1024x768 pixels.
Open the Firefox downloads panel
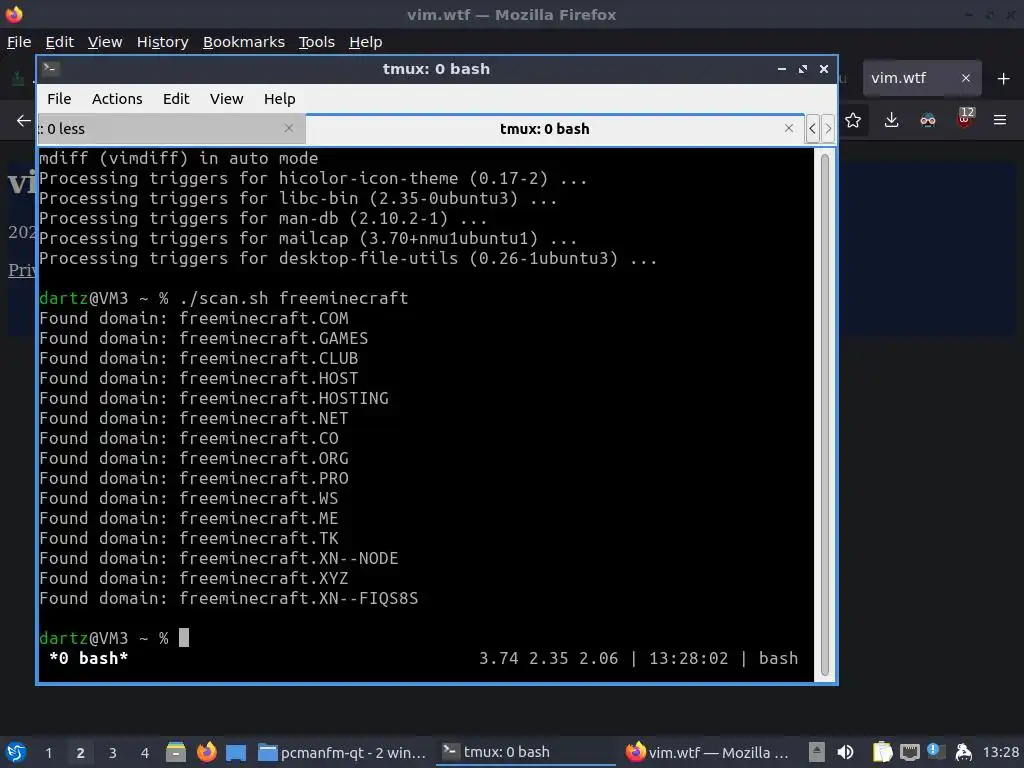pos(891,120)
